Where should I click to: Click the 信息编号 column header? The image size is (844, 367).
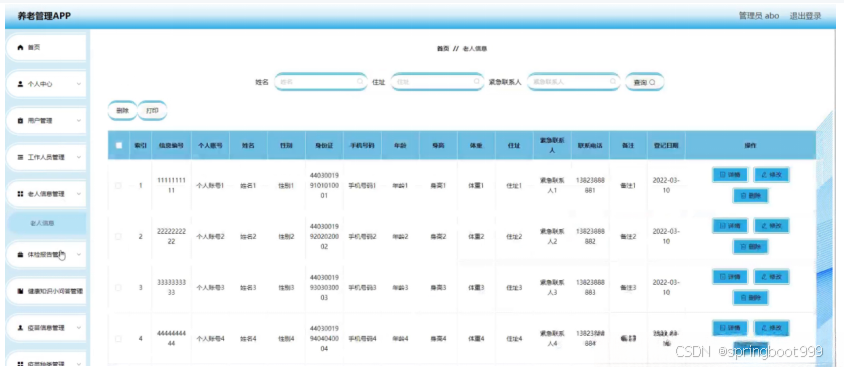click(171, 145)
